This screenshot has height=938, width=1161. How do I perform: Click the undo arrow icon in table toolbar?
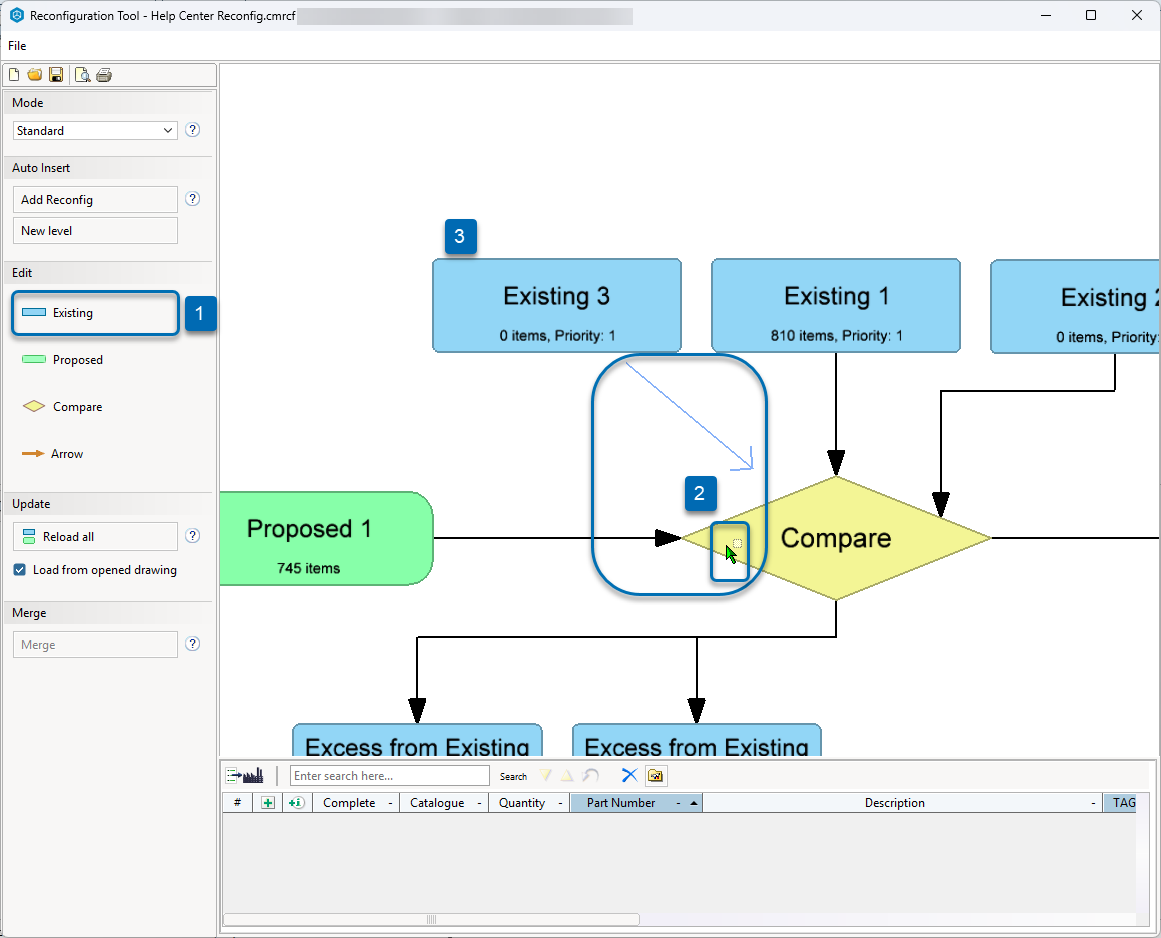590,775
